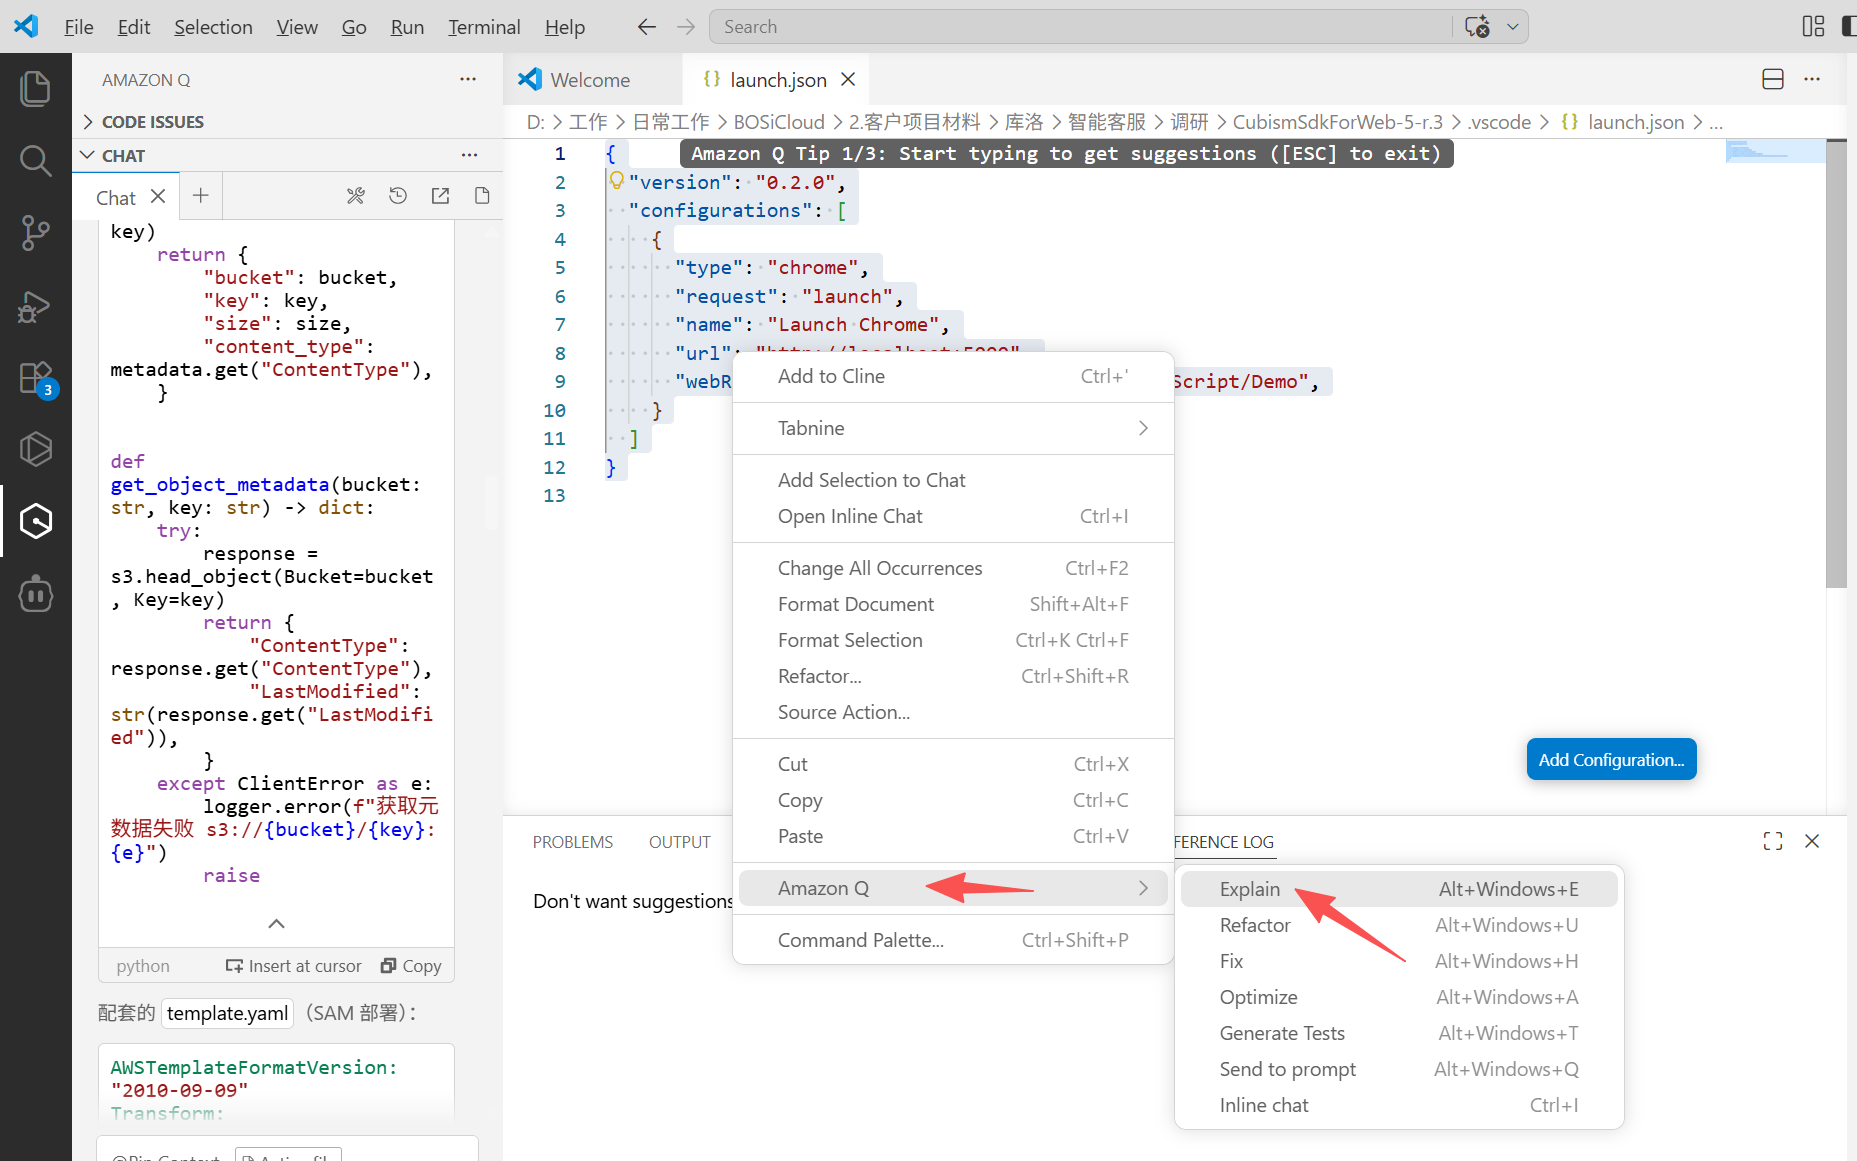Open the Run and Debug view
The width and height of the screenshot is (1857, 1161).
[x=36, y=306]
